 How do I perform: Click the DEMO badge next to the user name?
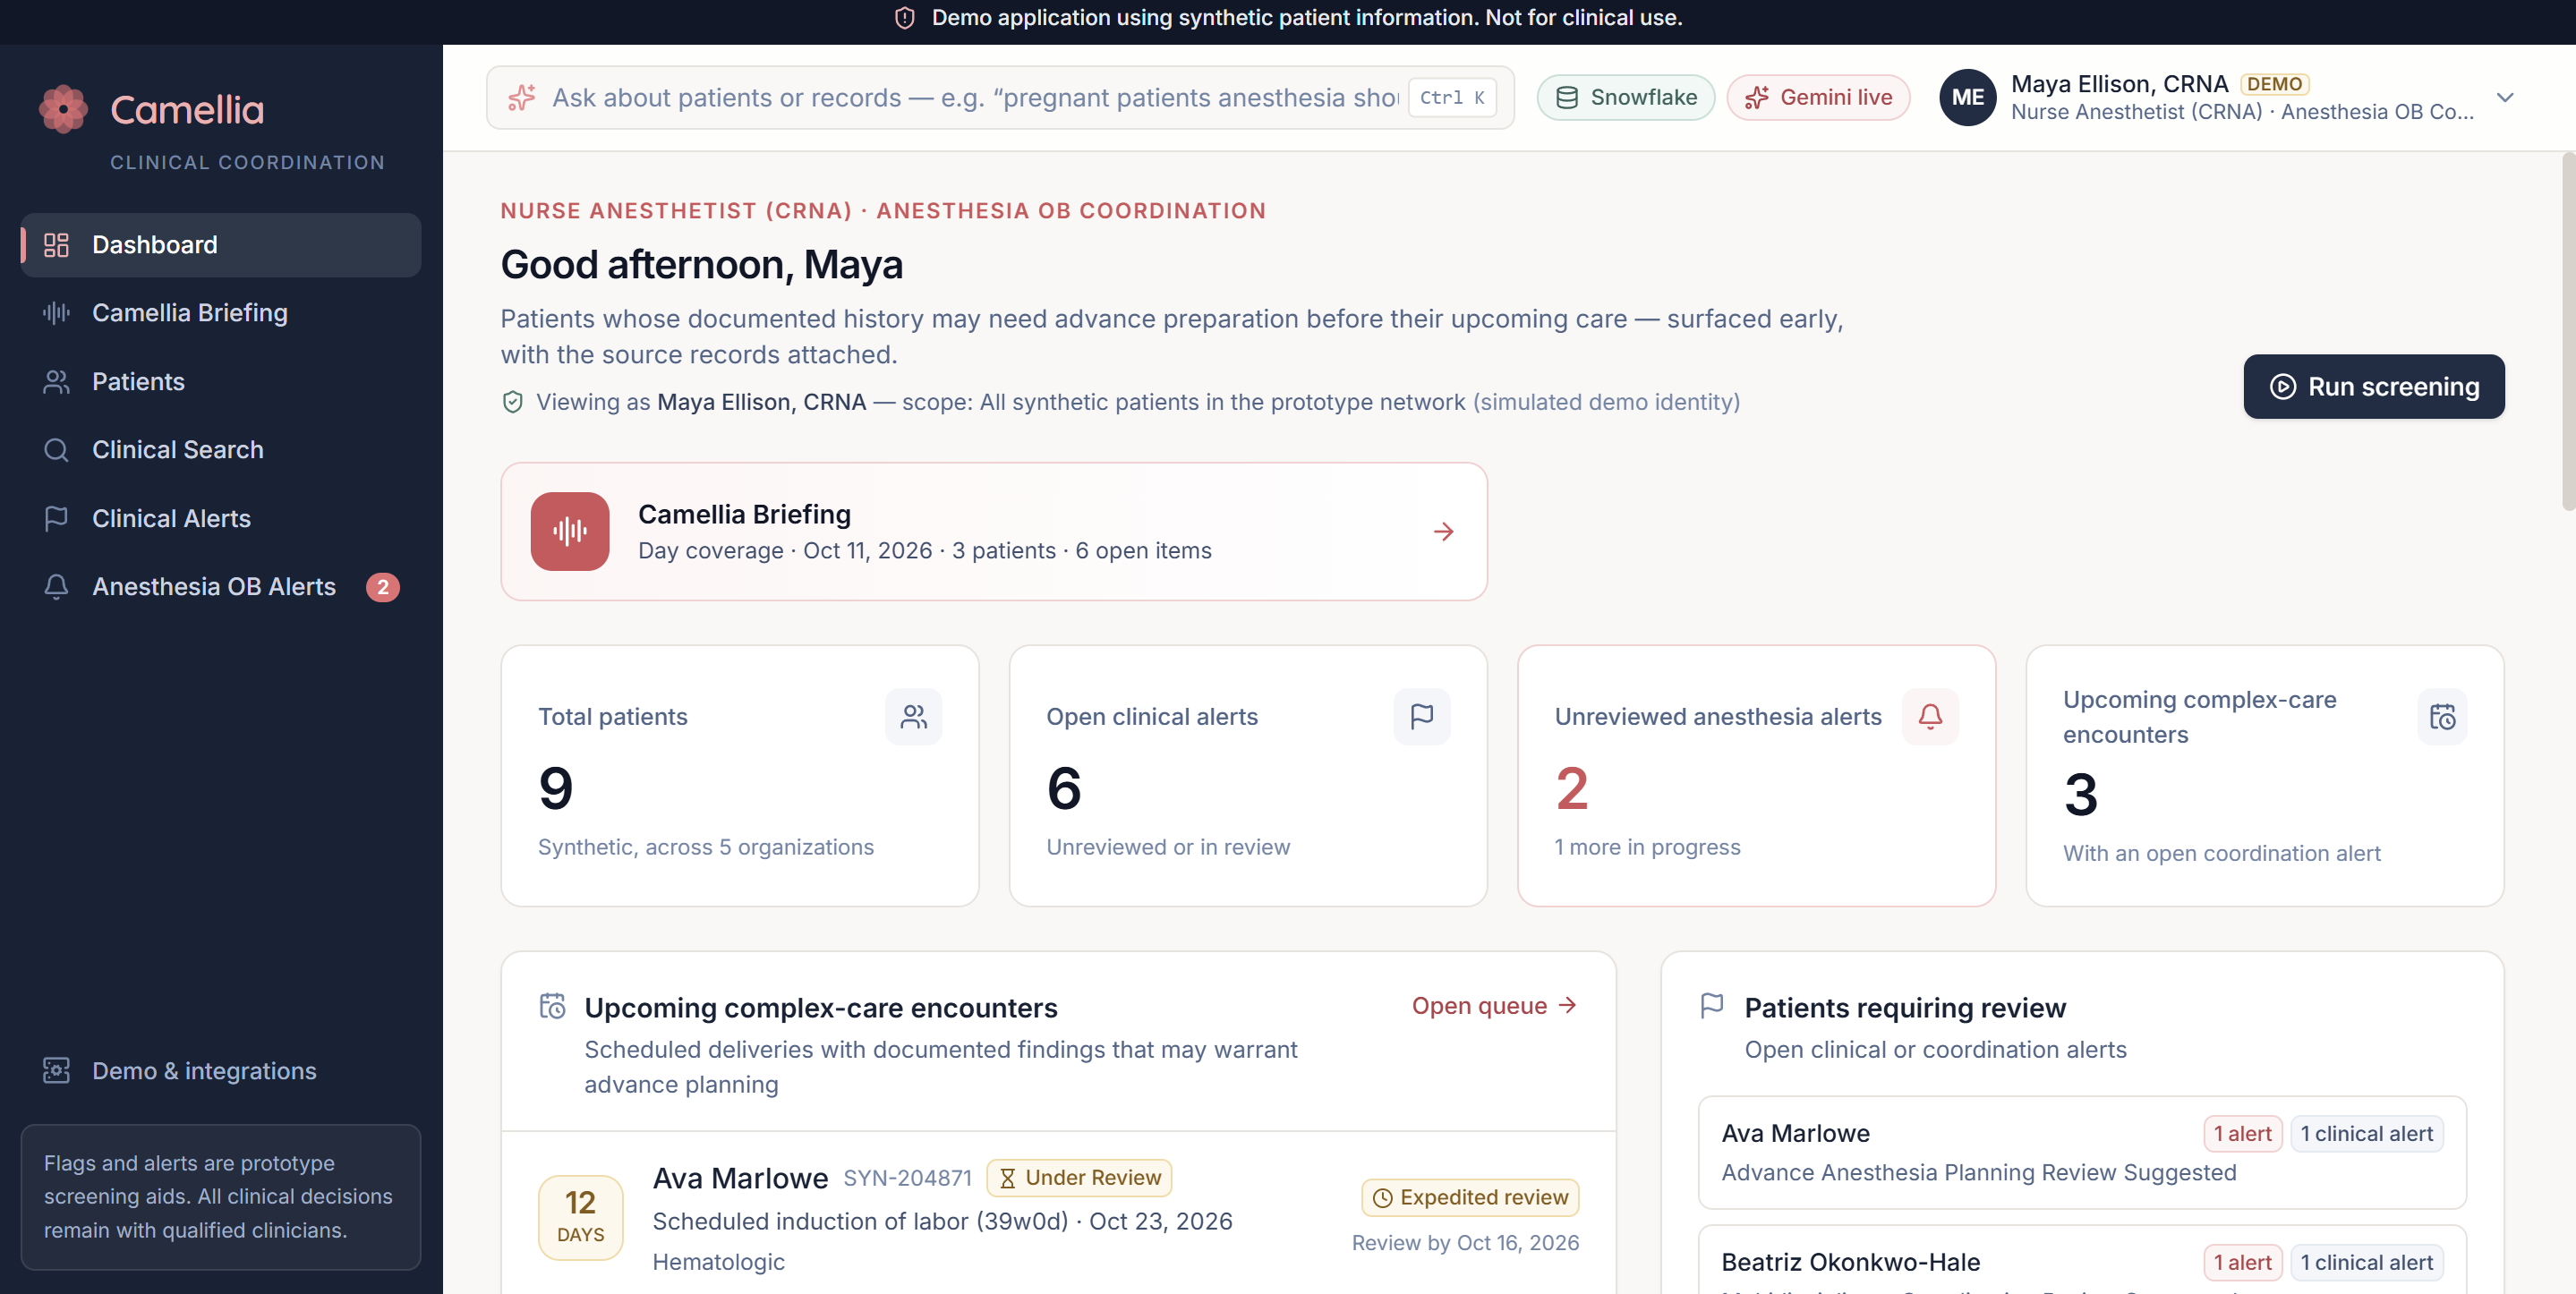tap(2274, 84)
